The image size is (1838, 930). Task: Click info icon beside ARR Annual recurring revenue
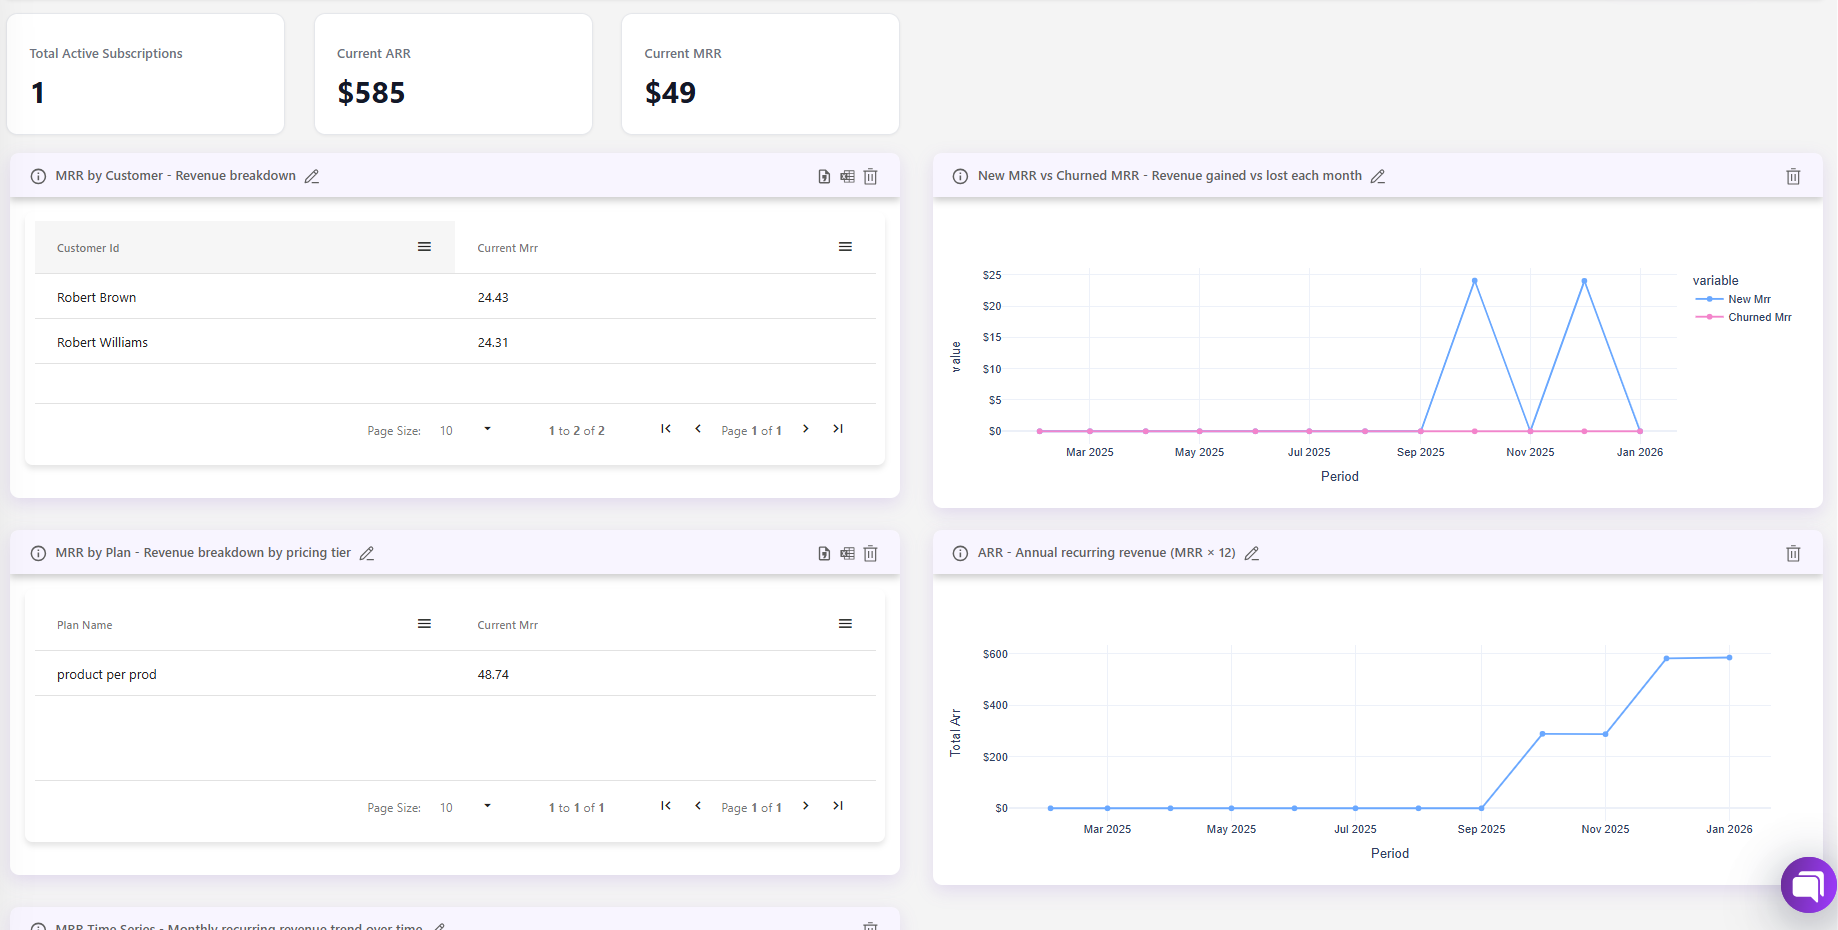click(960, 553)
